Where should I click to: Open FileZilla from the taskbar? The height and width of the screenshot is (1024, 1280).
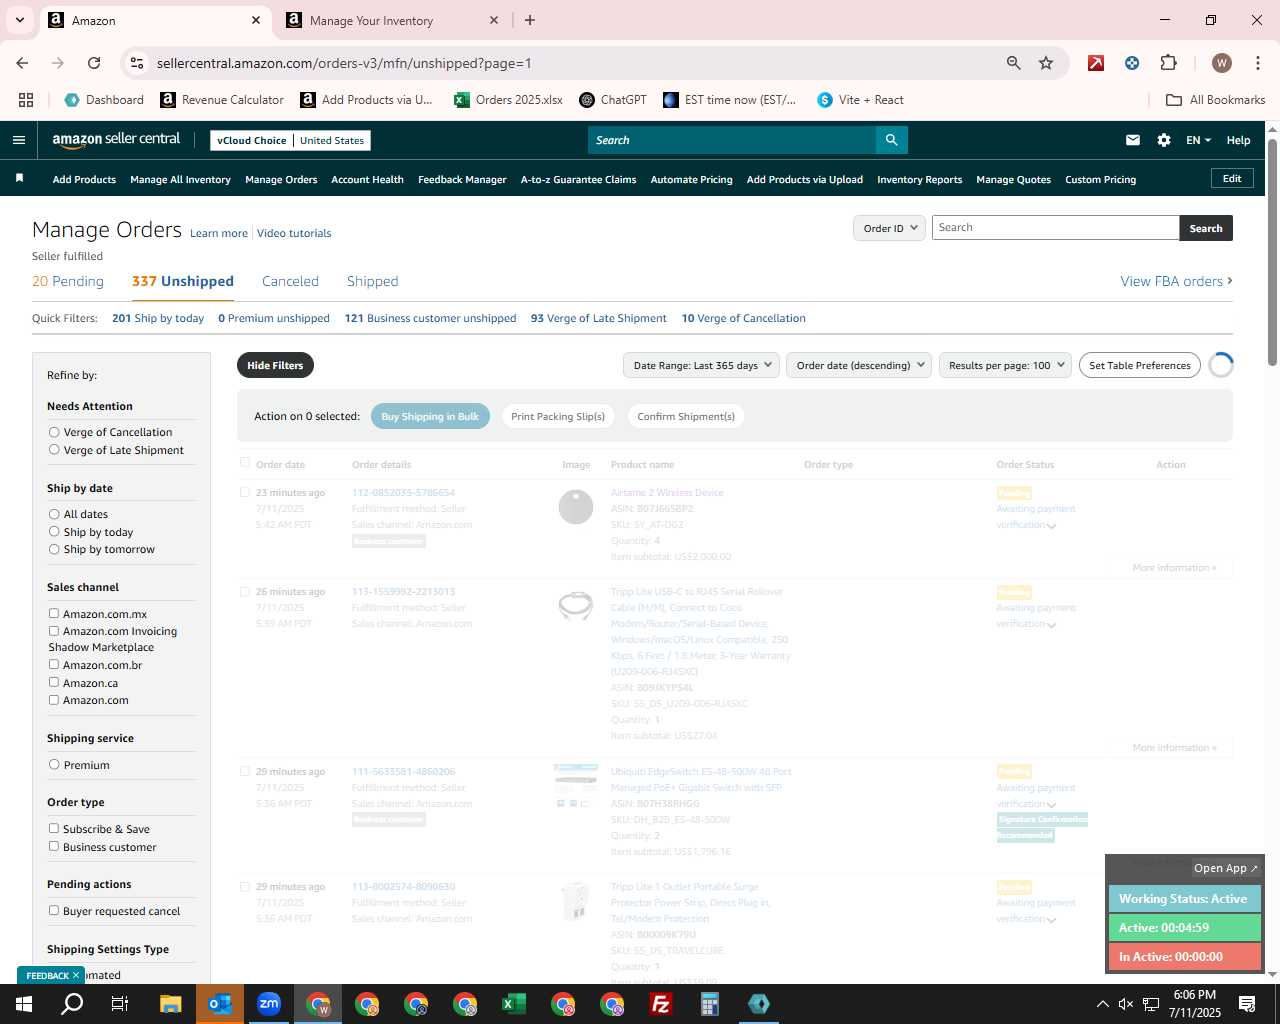(x=661, y=1004)
